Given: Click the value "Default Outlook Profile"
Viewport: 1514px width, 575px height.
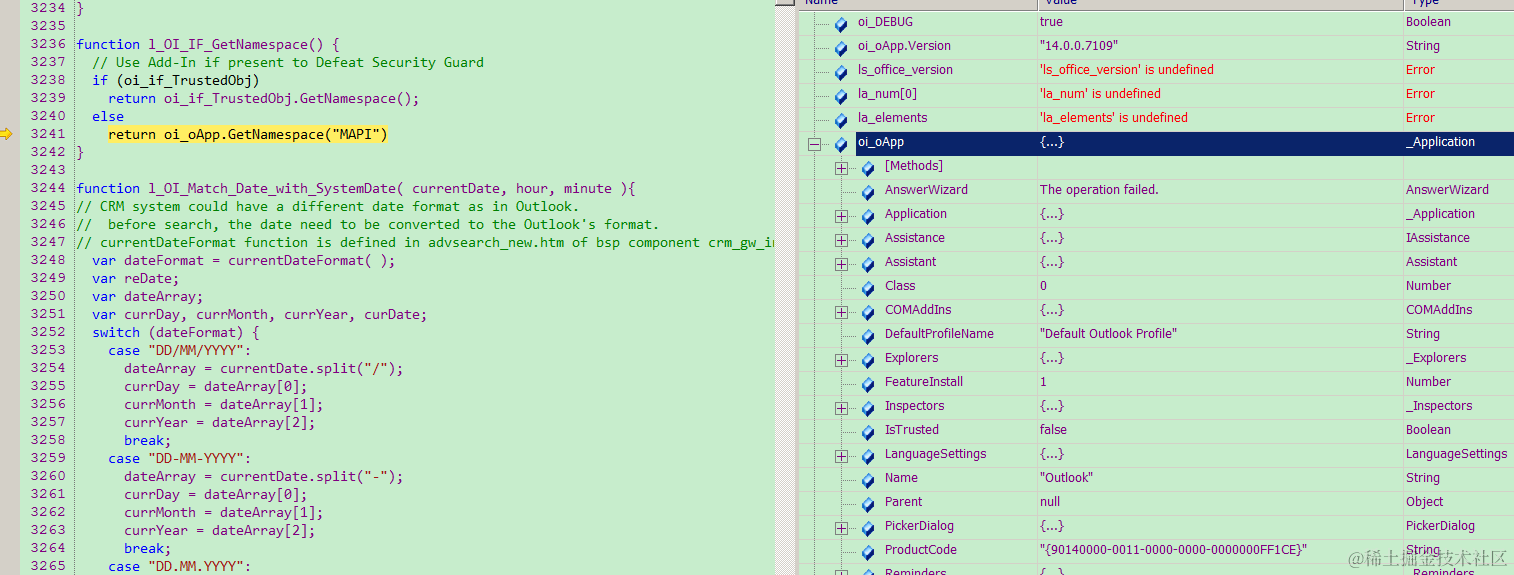Looking at the screenshot, I should pos(1108,334).
